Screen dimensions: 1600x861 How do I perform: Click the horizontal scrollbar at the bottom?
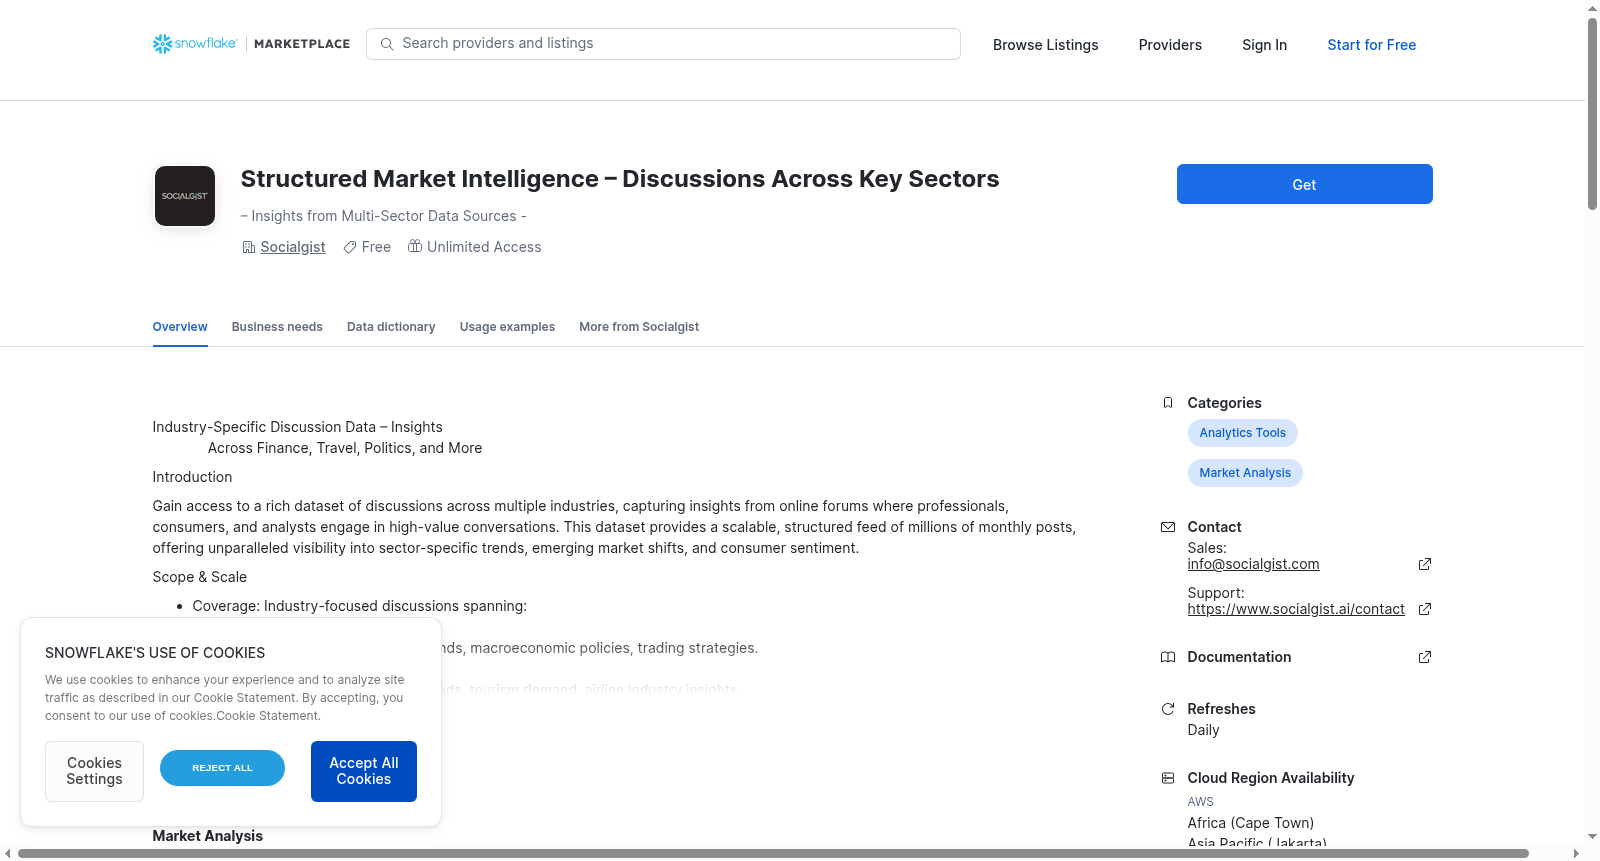click(773, 853)
